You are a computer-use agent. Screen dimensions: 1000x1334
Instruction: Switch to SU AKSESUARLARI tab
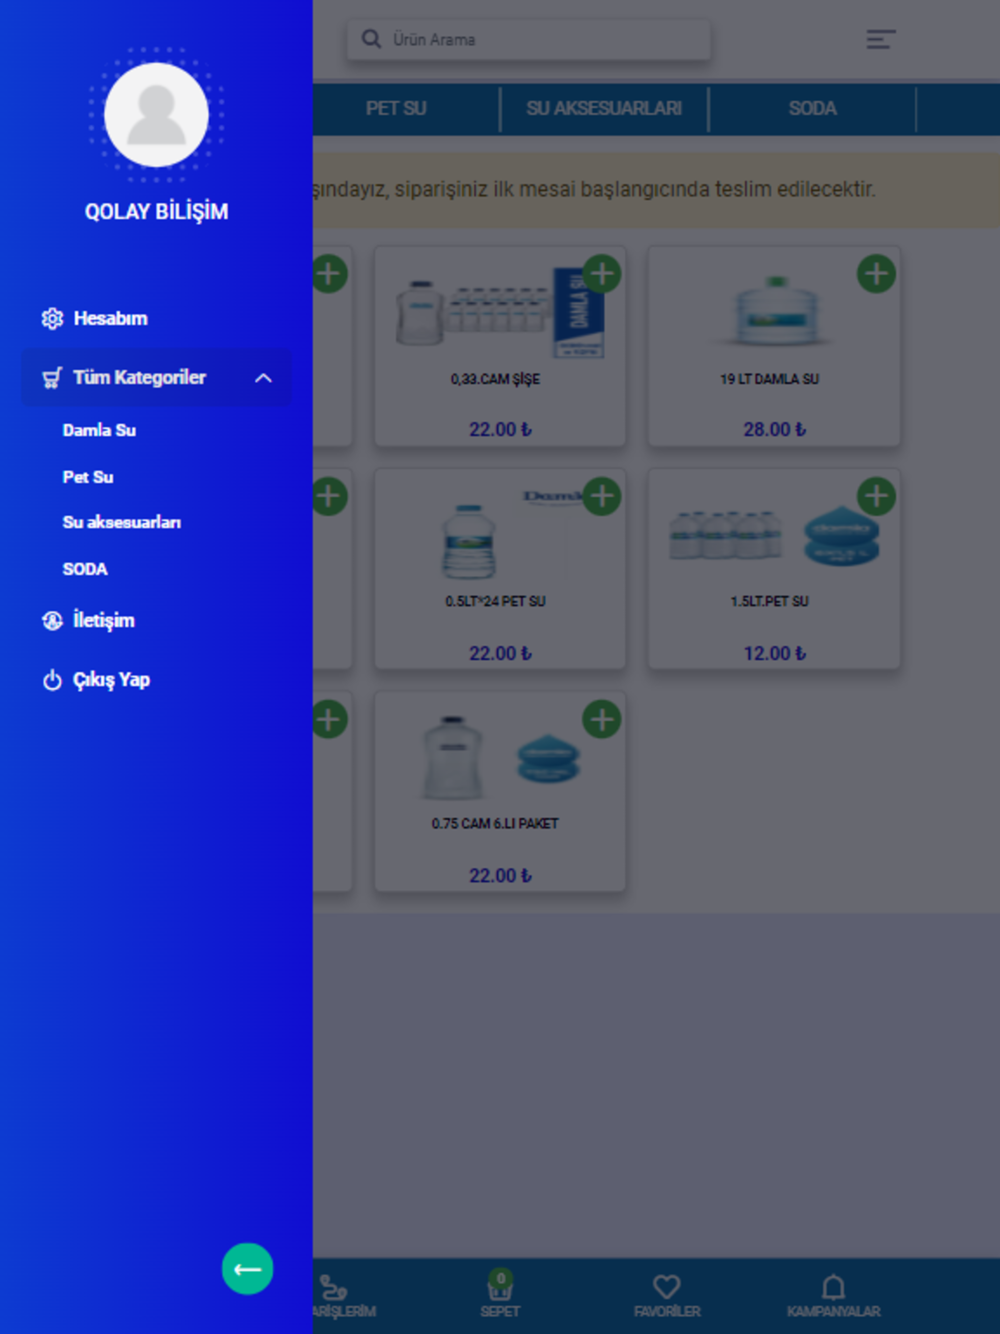[604, 108]
